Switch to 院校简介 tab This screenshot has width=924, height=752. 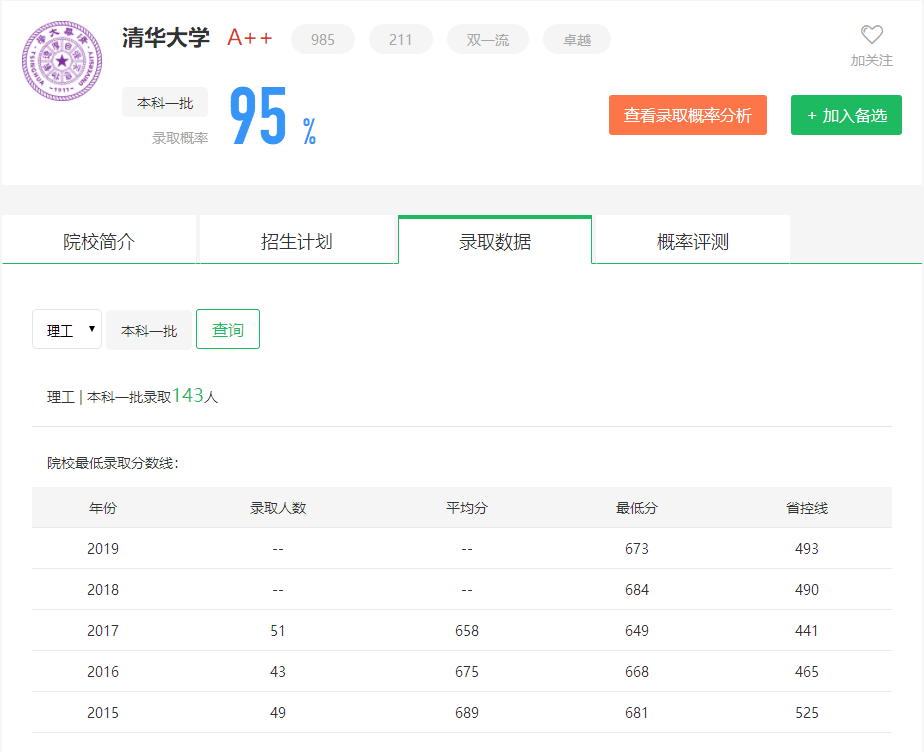[99, 240]
